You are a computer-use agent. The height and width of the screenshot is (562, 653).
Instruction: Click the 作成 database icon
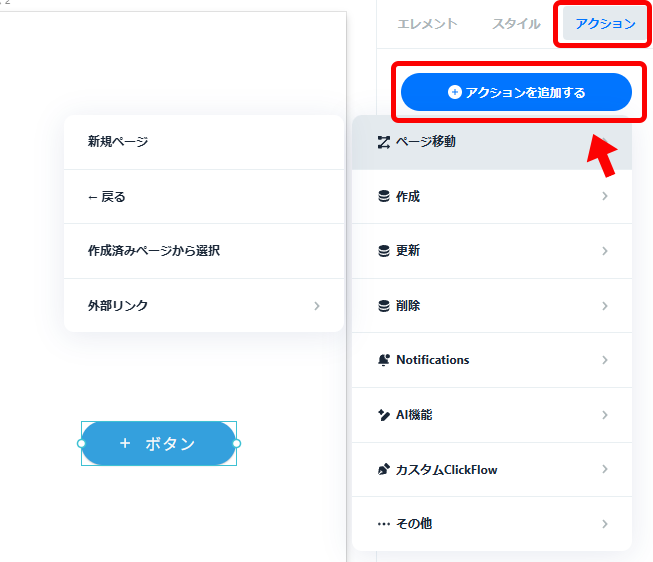[x=384, y=196]
